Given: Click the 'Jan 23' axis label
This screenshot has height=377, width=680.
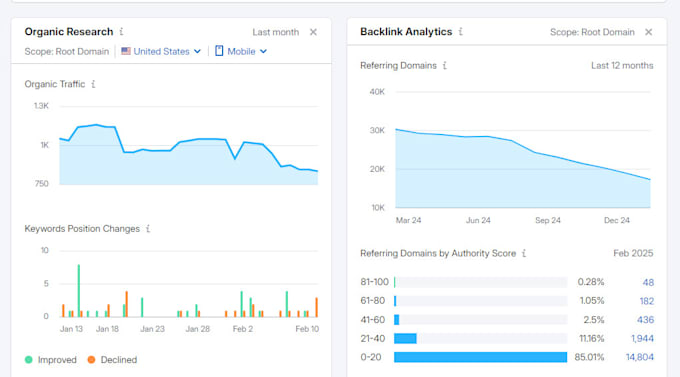Looking at the screenshot, I should coord(152,329).
